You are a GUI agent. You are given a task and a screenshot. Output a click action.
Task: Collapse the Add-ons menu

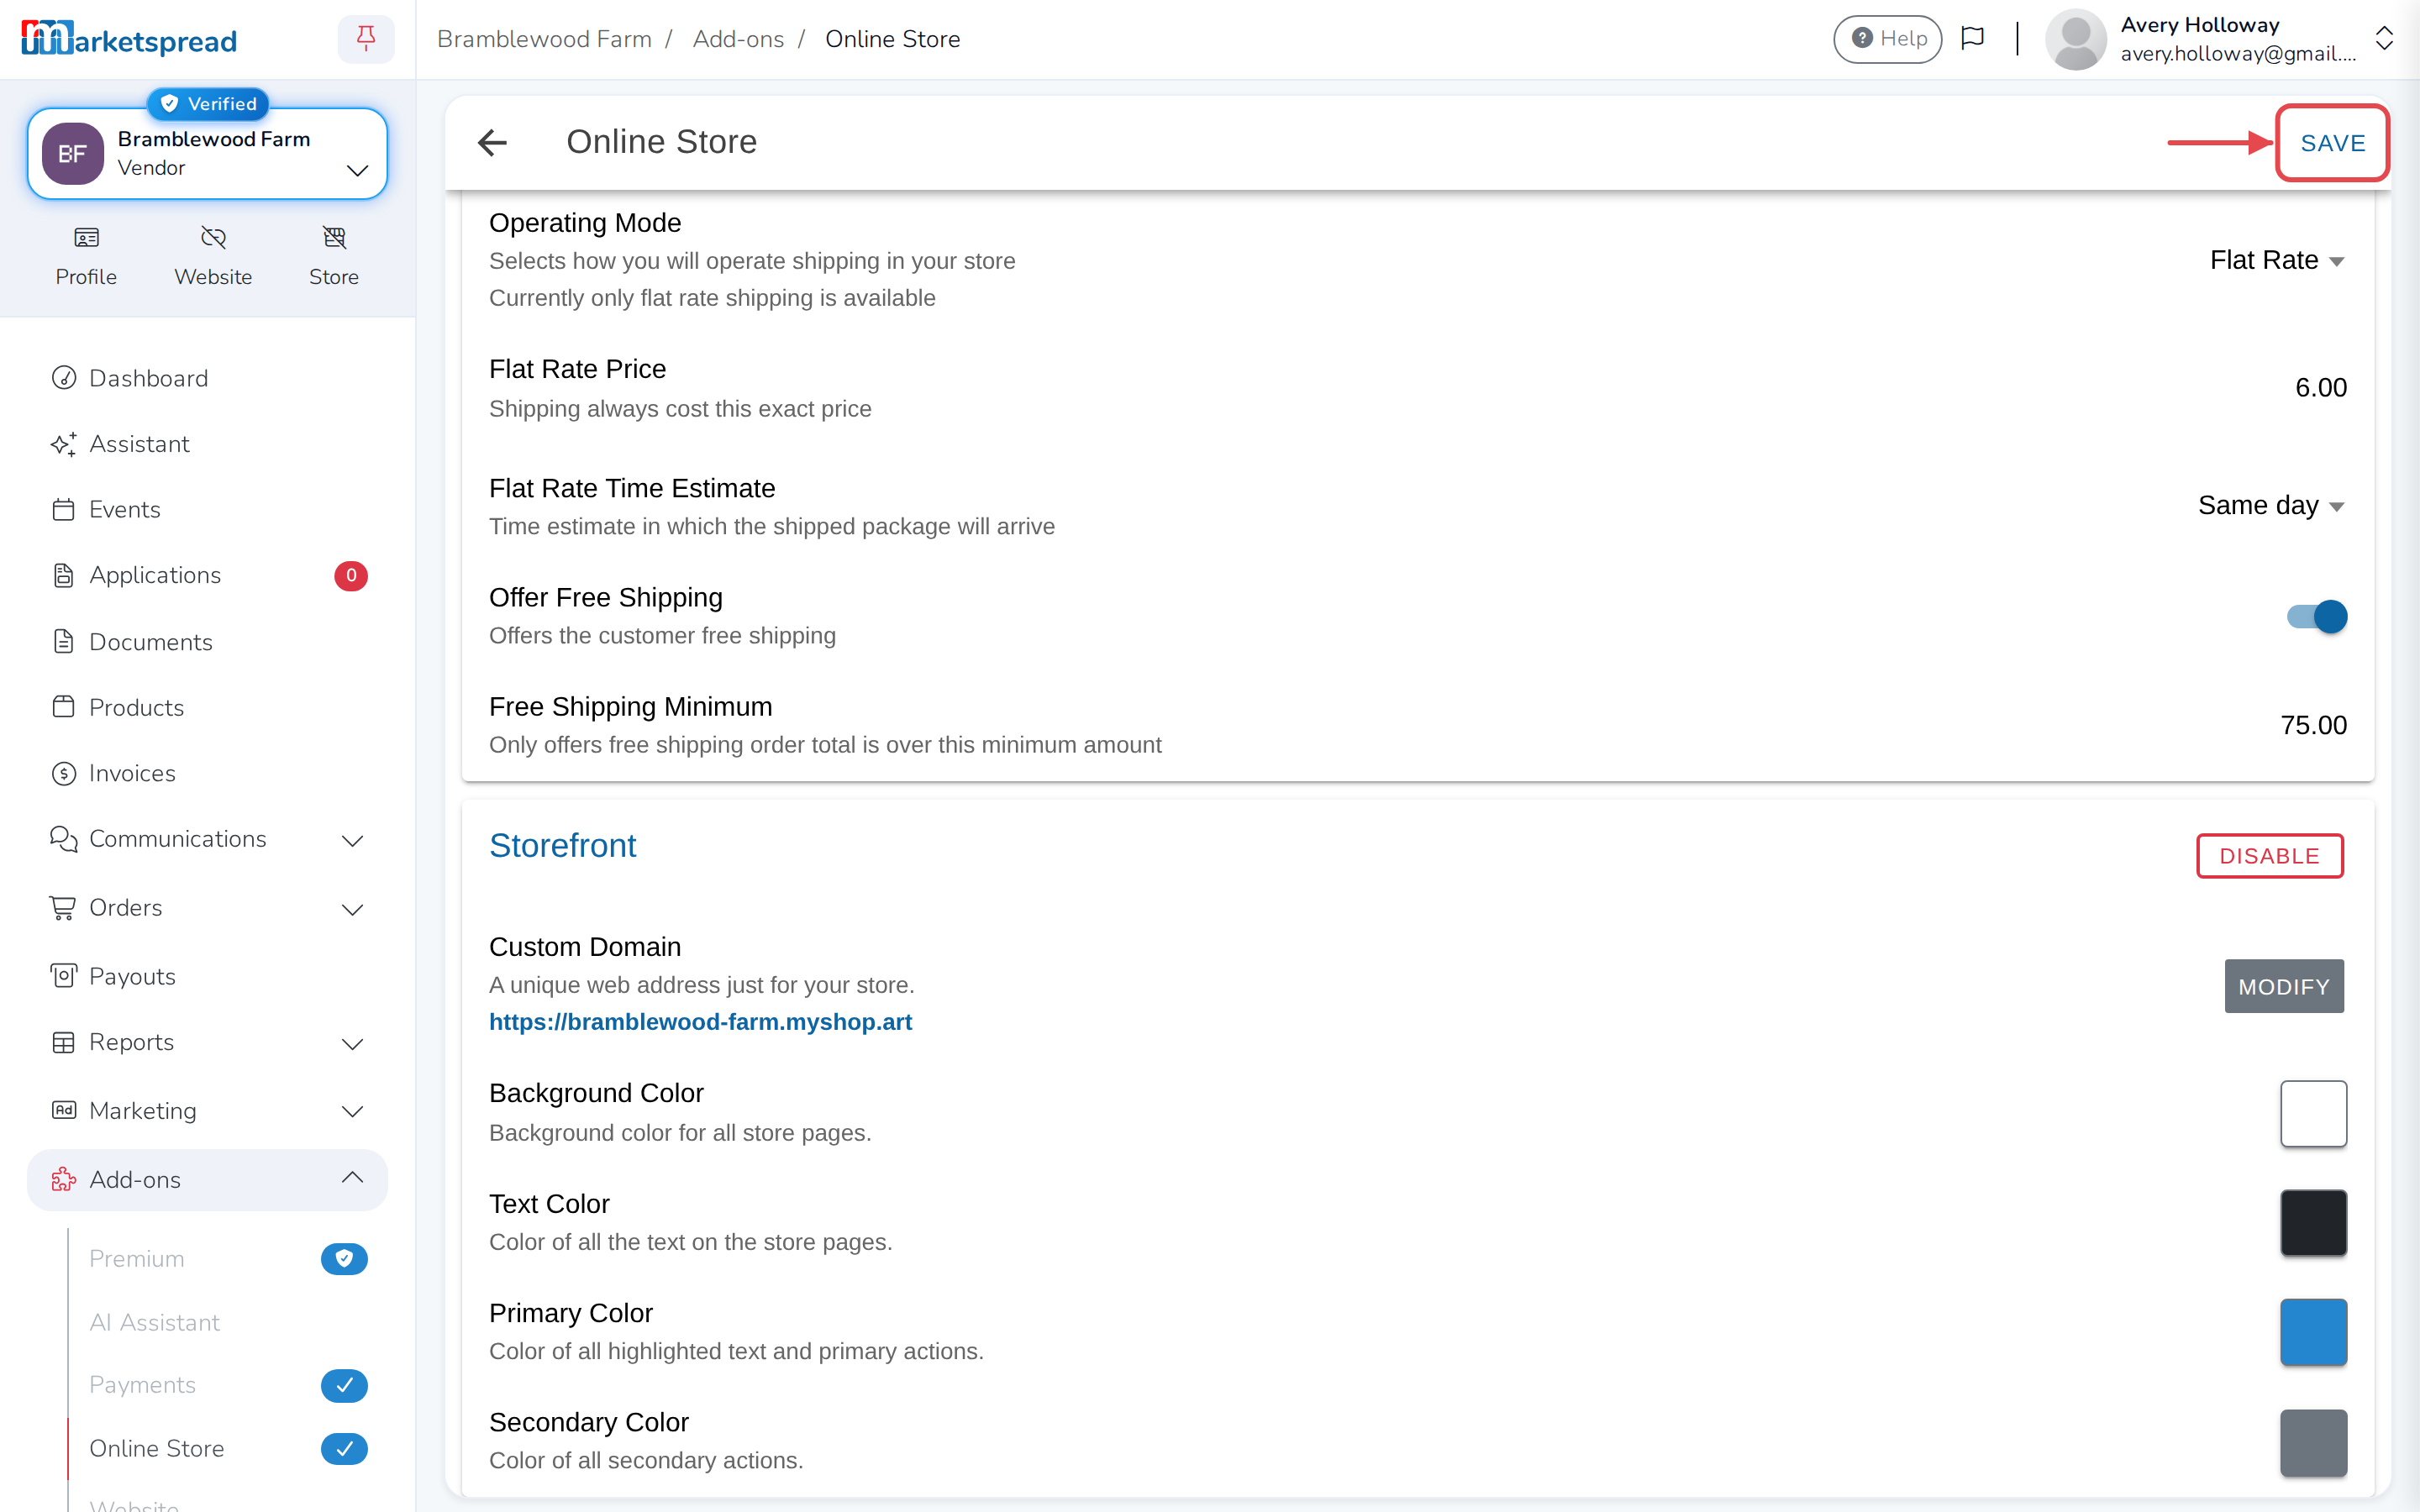207,1180
